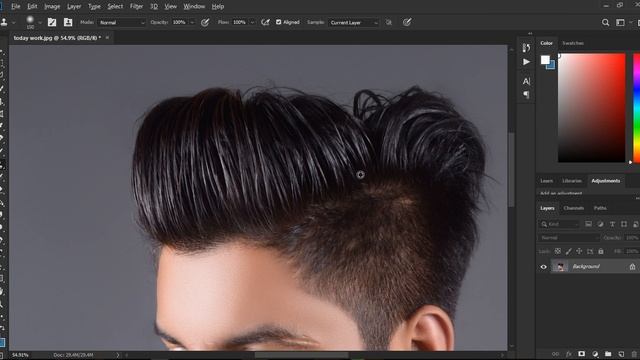Open the Select menu

[x=115, y=7]
